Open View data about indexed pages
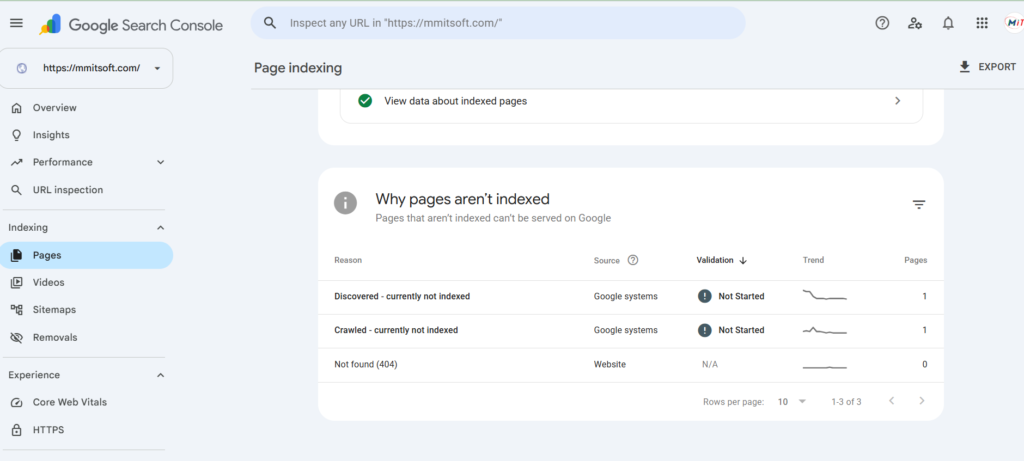 click(631, 101)
